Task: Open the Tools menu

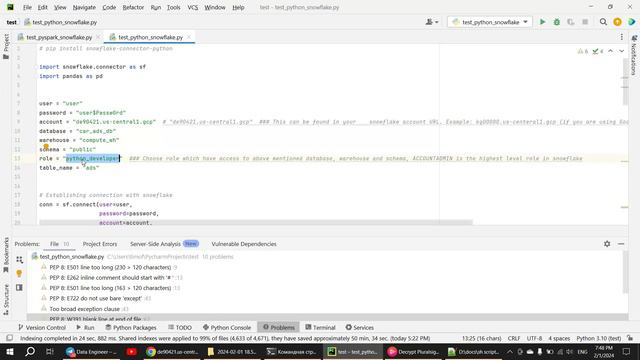Action: pos(173,7)
